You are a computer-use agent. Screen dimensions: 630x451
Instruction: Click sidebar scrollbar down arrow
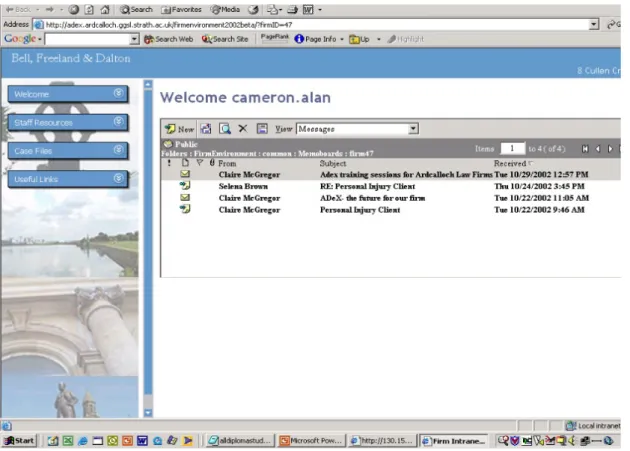[x=148, y=413]
